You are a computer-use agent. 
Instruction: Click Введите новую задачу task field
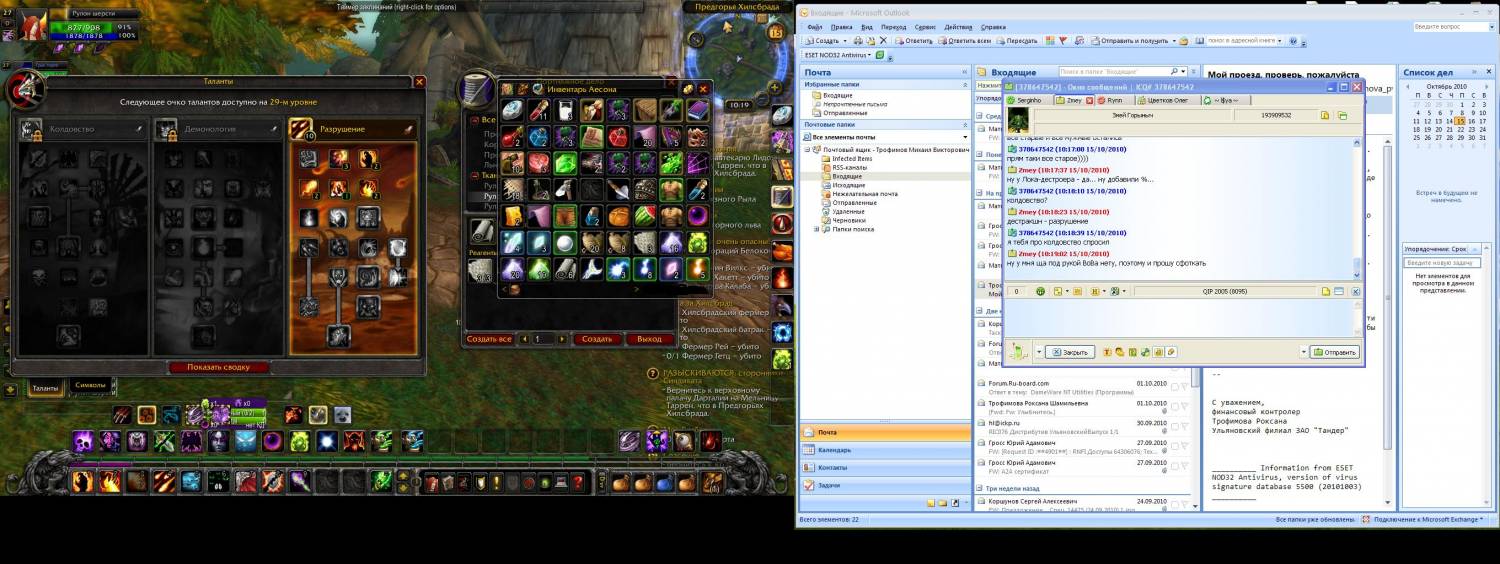[x=1442, y=263]
